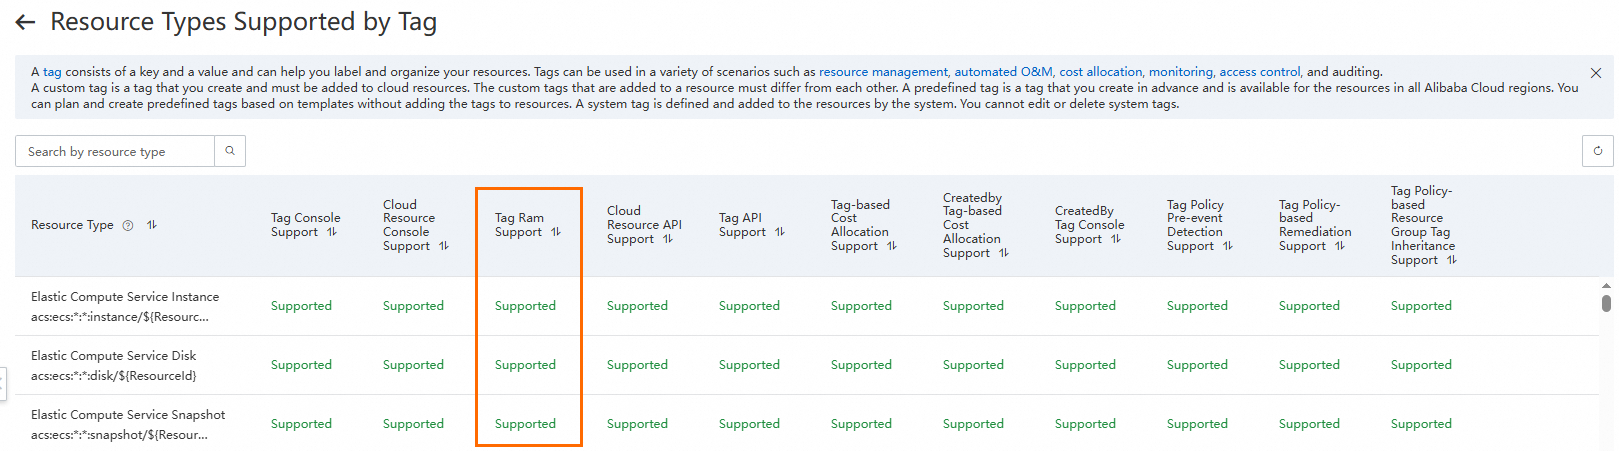Viewport: 1619px width, 451px height.
Task: Click Tag Ram Supported for Disk row
Action: point(525,365)
